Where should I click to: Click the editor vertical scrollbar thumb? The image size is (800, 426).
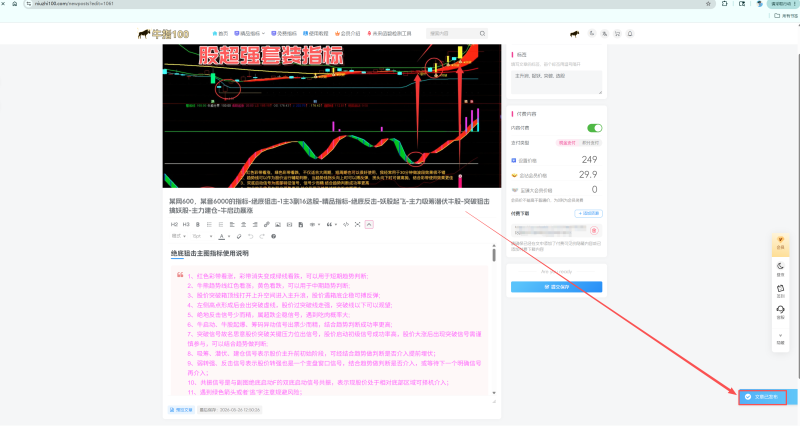point(494,254)
